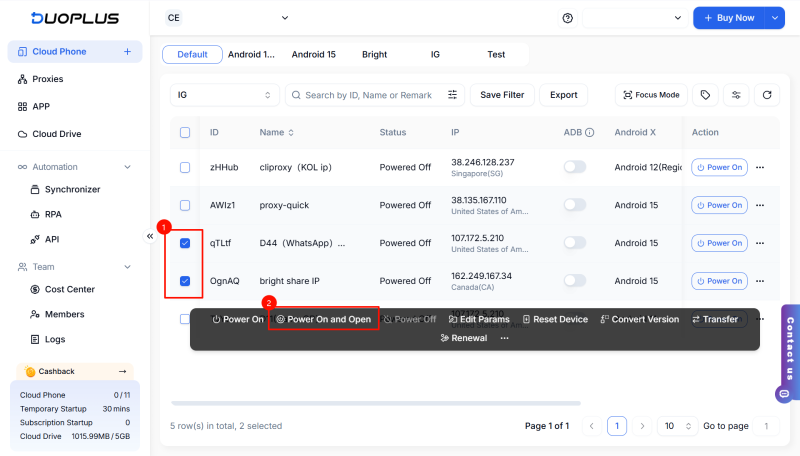The height and width of the screenshot is (456, 800).
Task: Open the IG group filter dropdown
Action: point(224,95)
